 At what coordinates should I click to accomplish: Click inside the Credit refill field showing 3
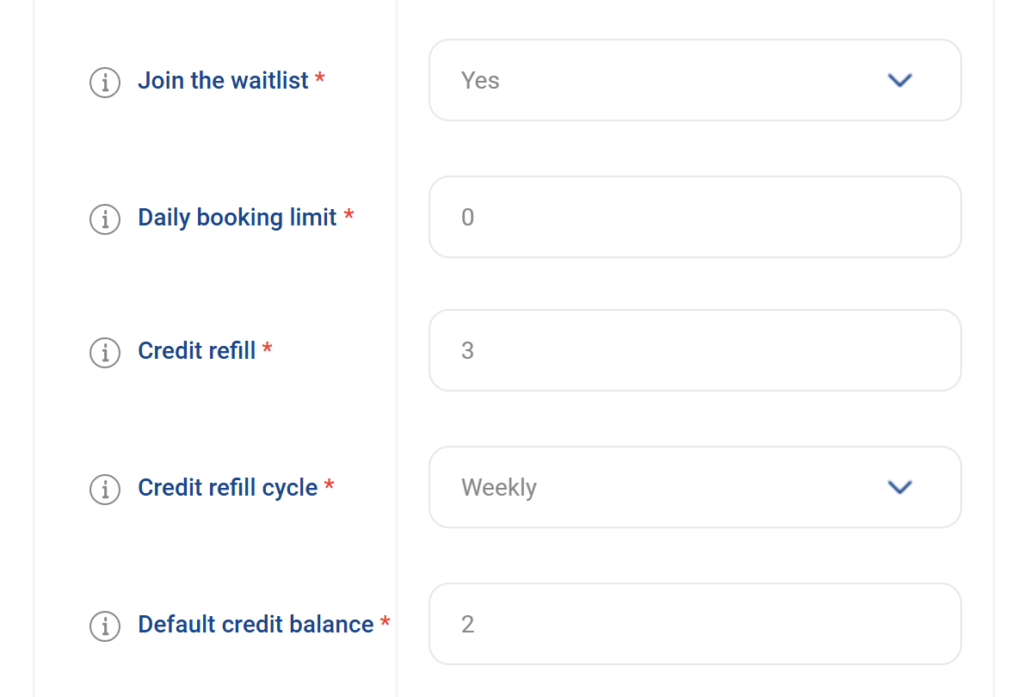[x=694, y=351]
